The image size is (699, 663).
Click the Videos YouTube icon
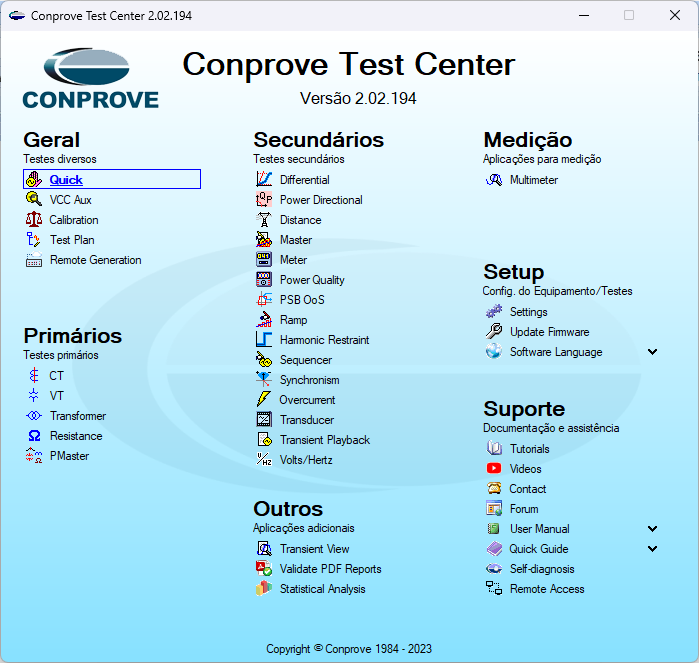click(x=494, y=469)
